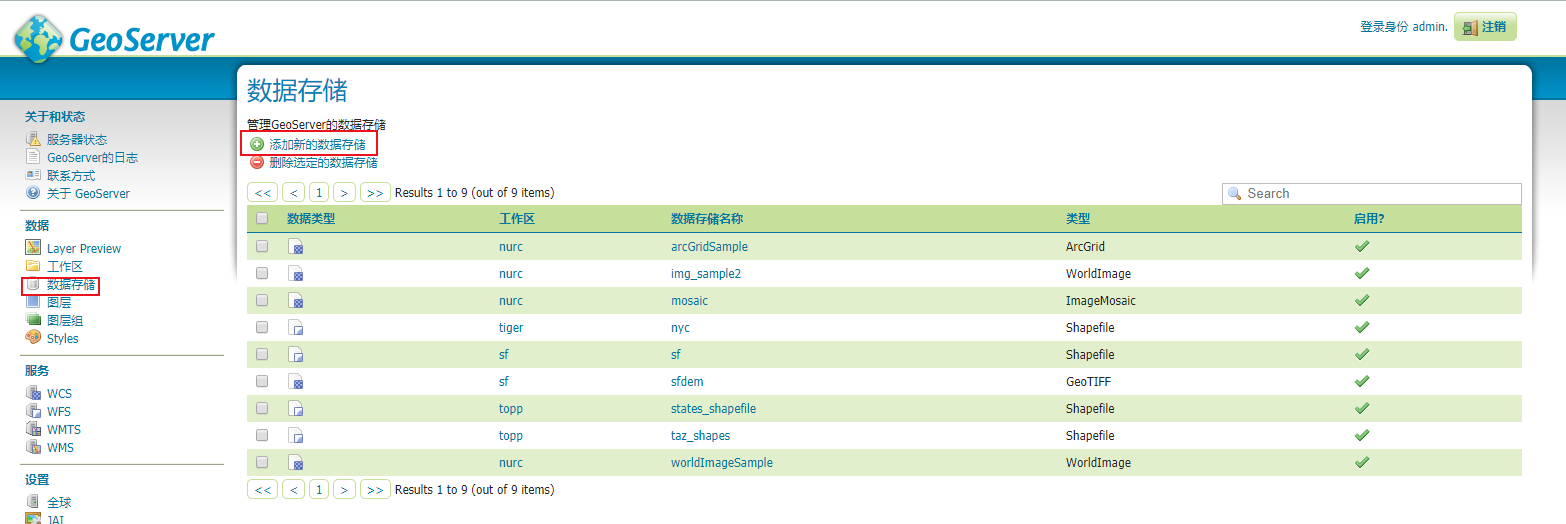The height and width of the screenshot is (524, 1566).
Task: Check the worldImageSample row checkbox
Action: 262,461
